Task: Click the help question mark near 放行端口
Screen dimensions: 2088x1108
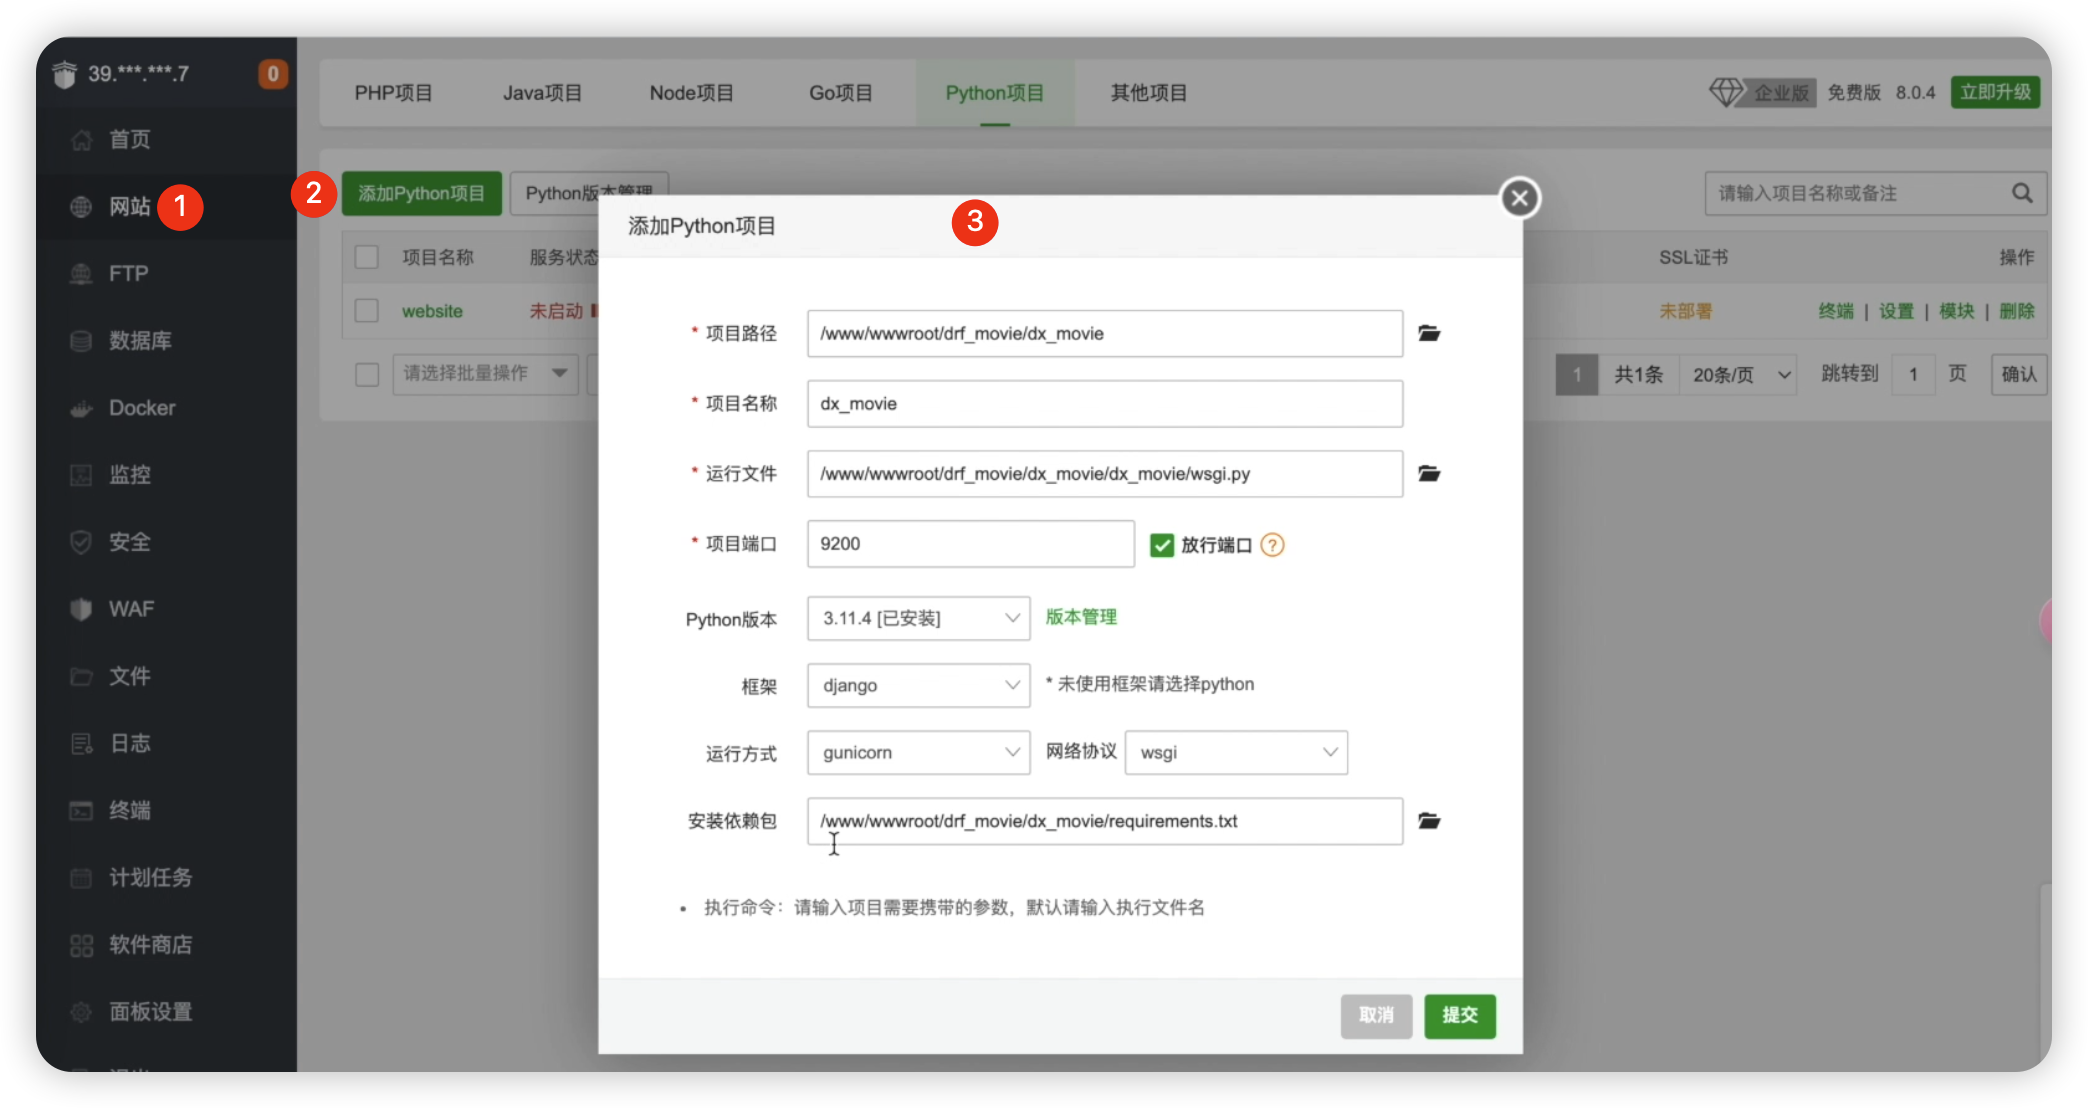Action: (1272, 545)
